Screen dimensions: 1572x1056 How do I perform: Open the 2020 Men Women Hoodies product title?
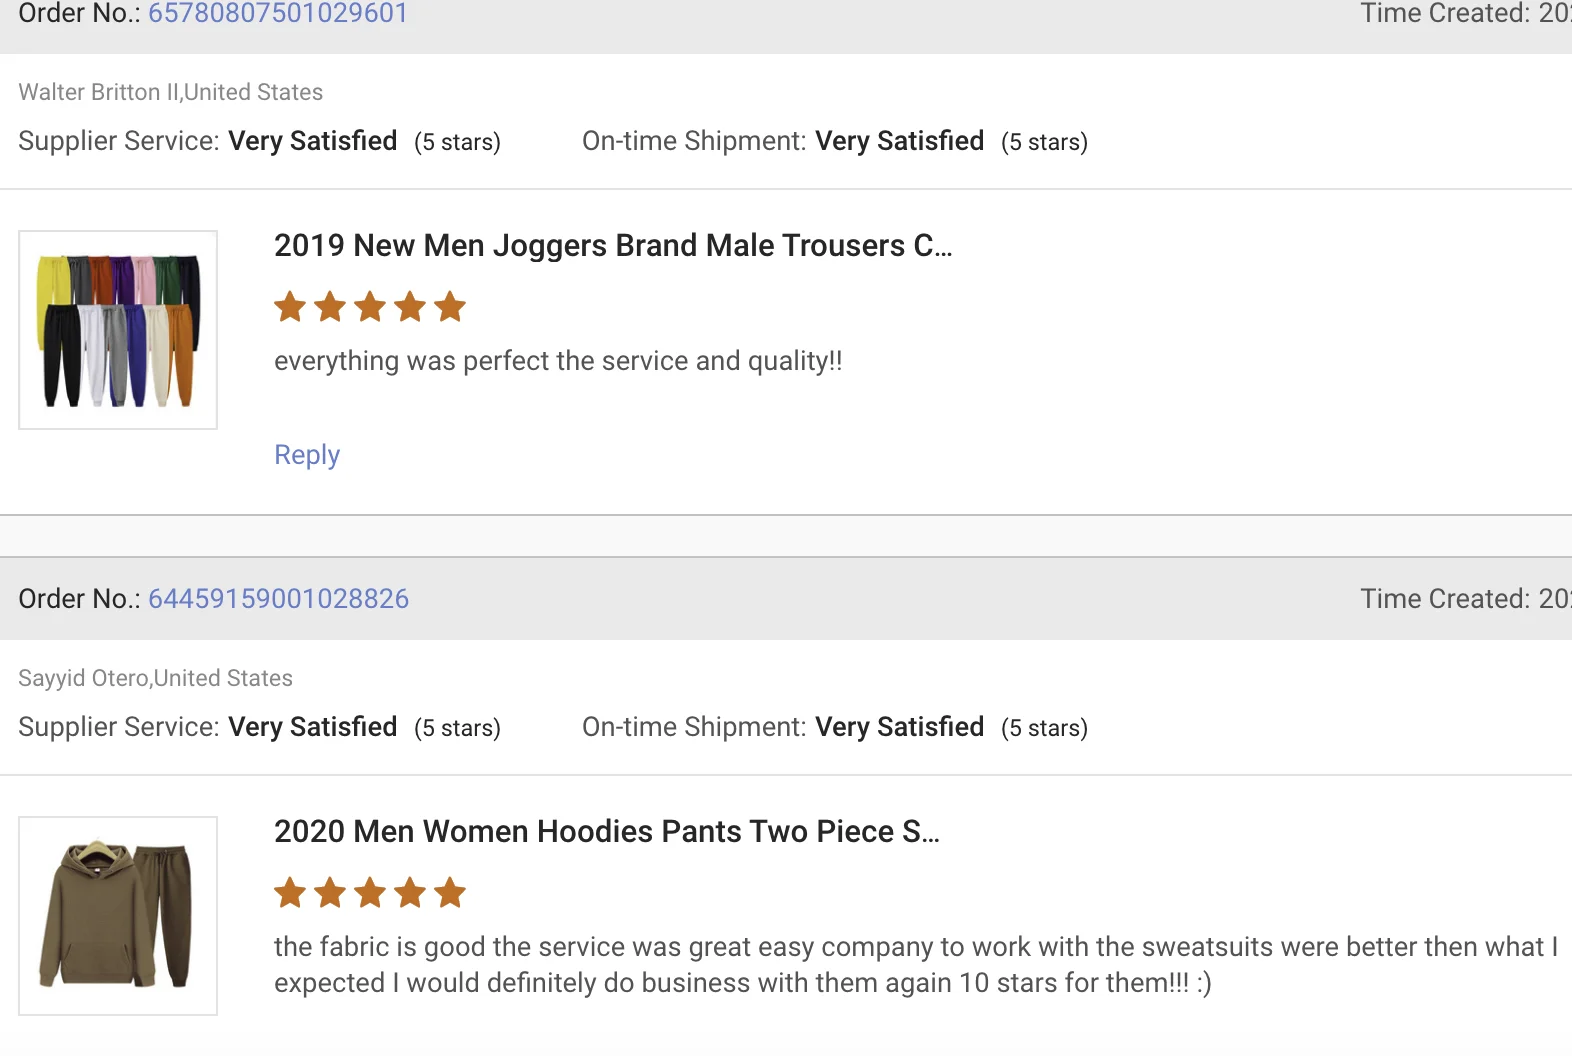[606, 832]
